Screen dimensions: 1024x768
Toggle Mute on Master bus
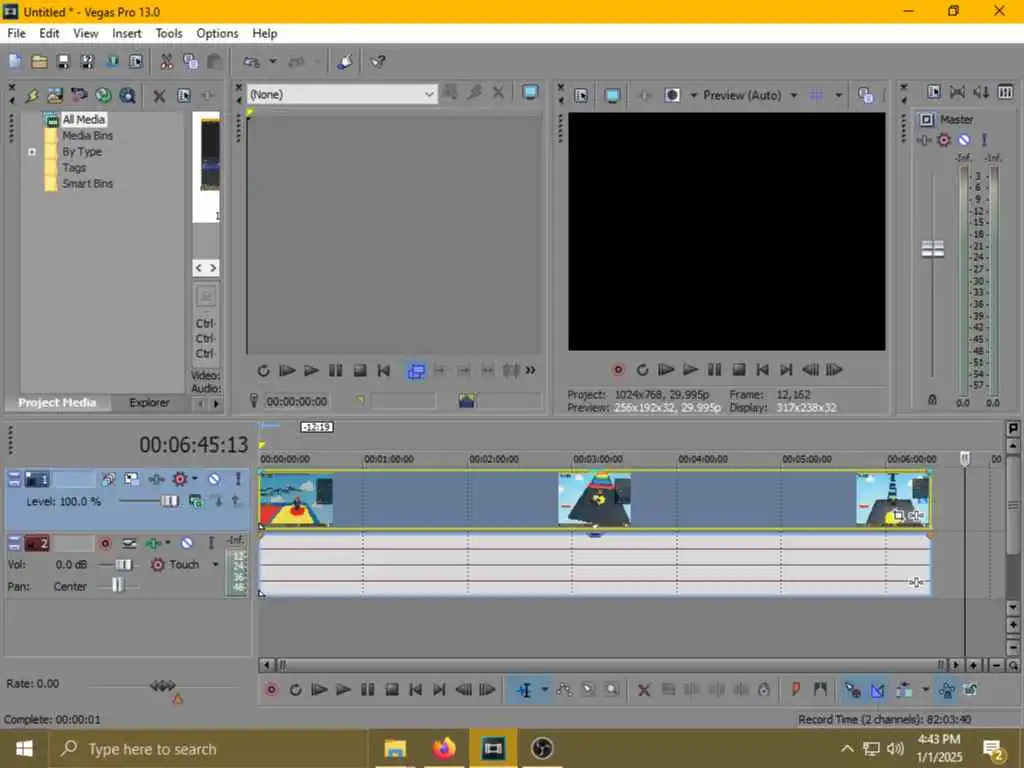(964, 140)
